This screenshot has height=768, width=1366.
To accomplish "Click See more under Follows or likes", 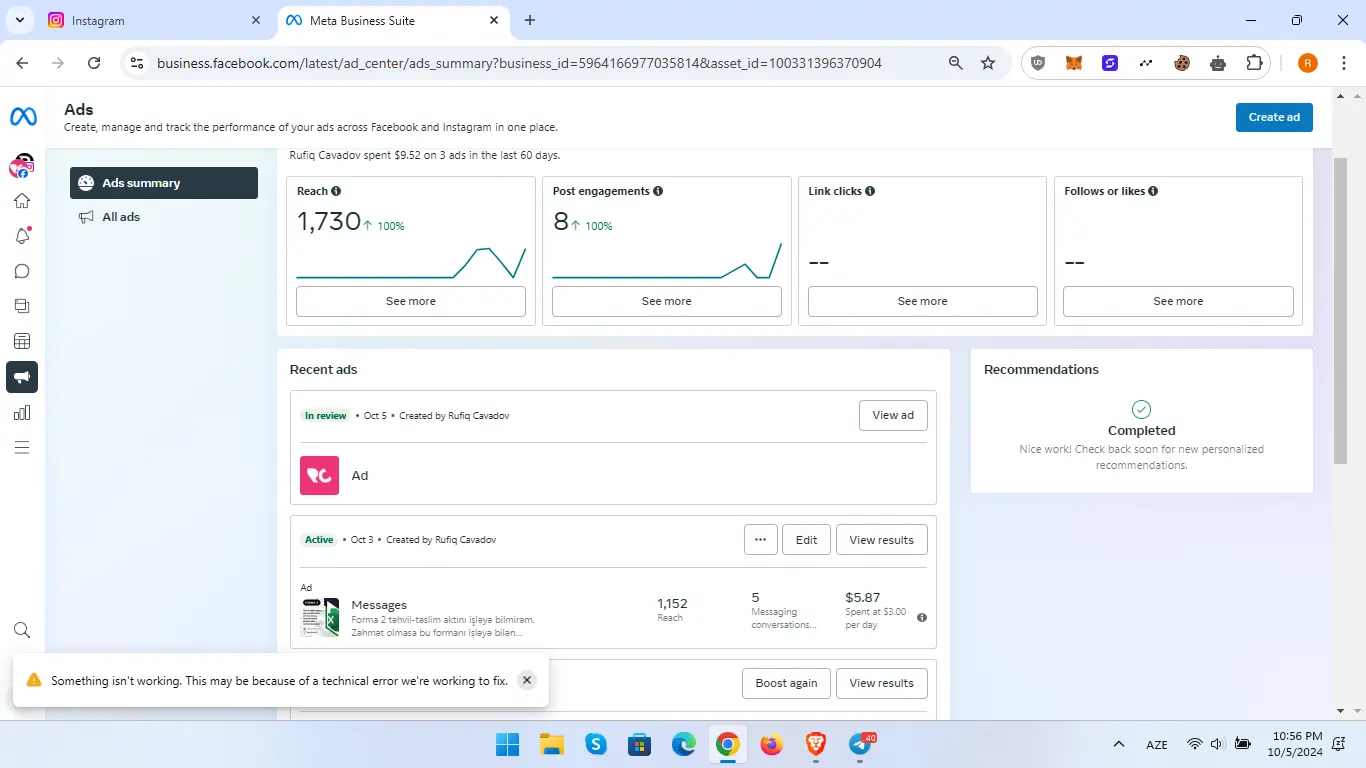I will pos(1178,301).
